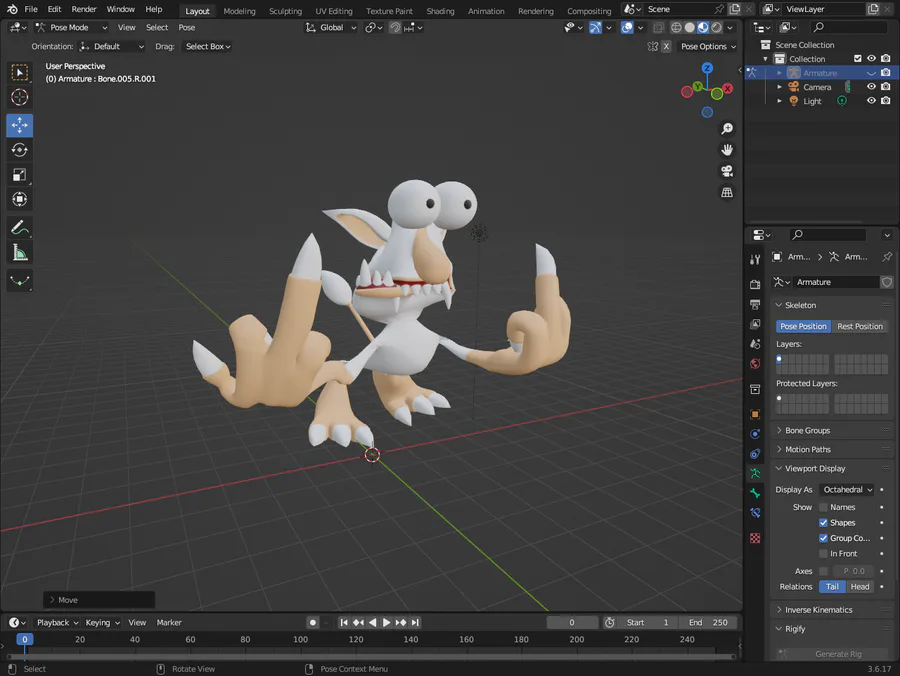Jump to the timeline end frame button
The height and width of the screenshot is (676, 900).
click(415, 623)
